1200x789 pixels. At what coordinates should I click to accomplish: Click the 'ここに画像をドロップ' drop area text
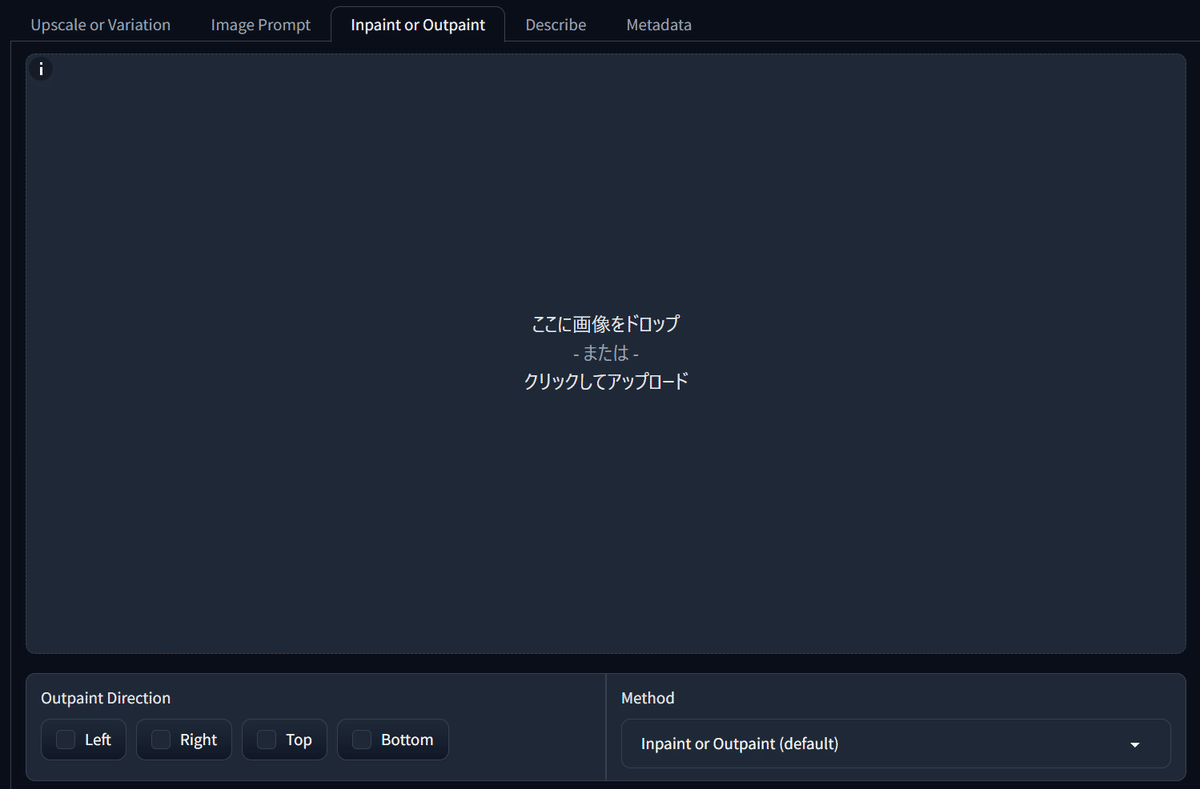coord(605,323)
